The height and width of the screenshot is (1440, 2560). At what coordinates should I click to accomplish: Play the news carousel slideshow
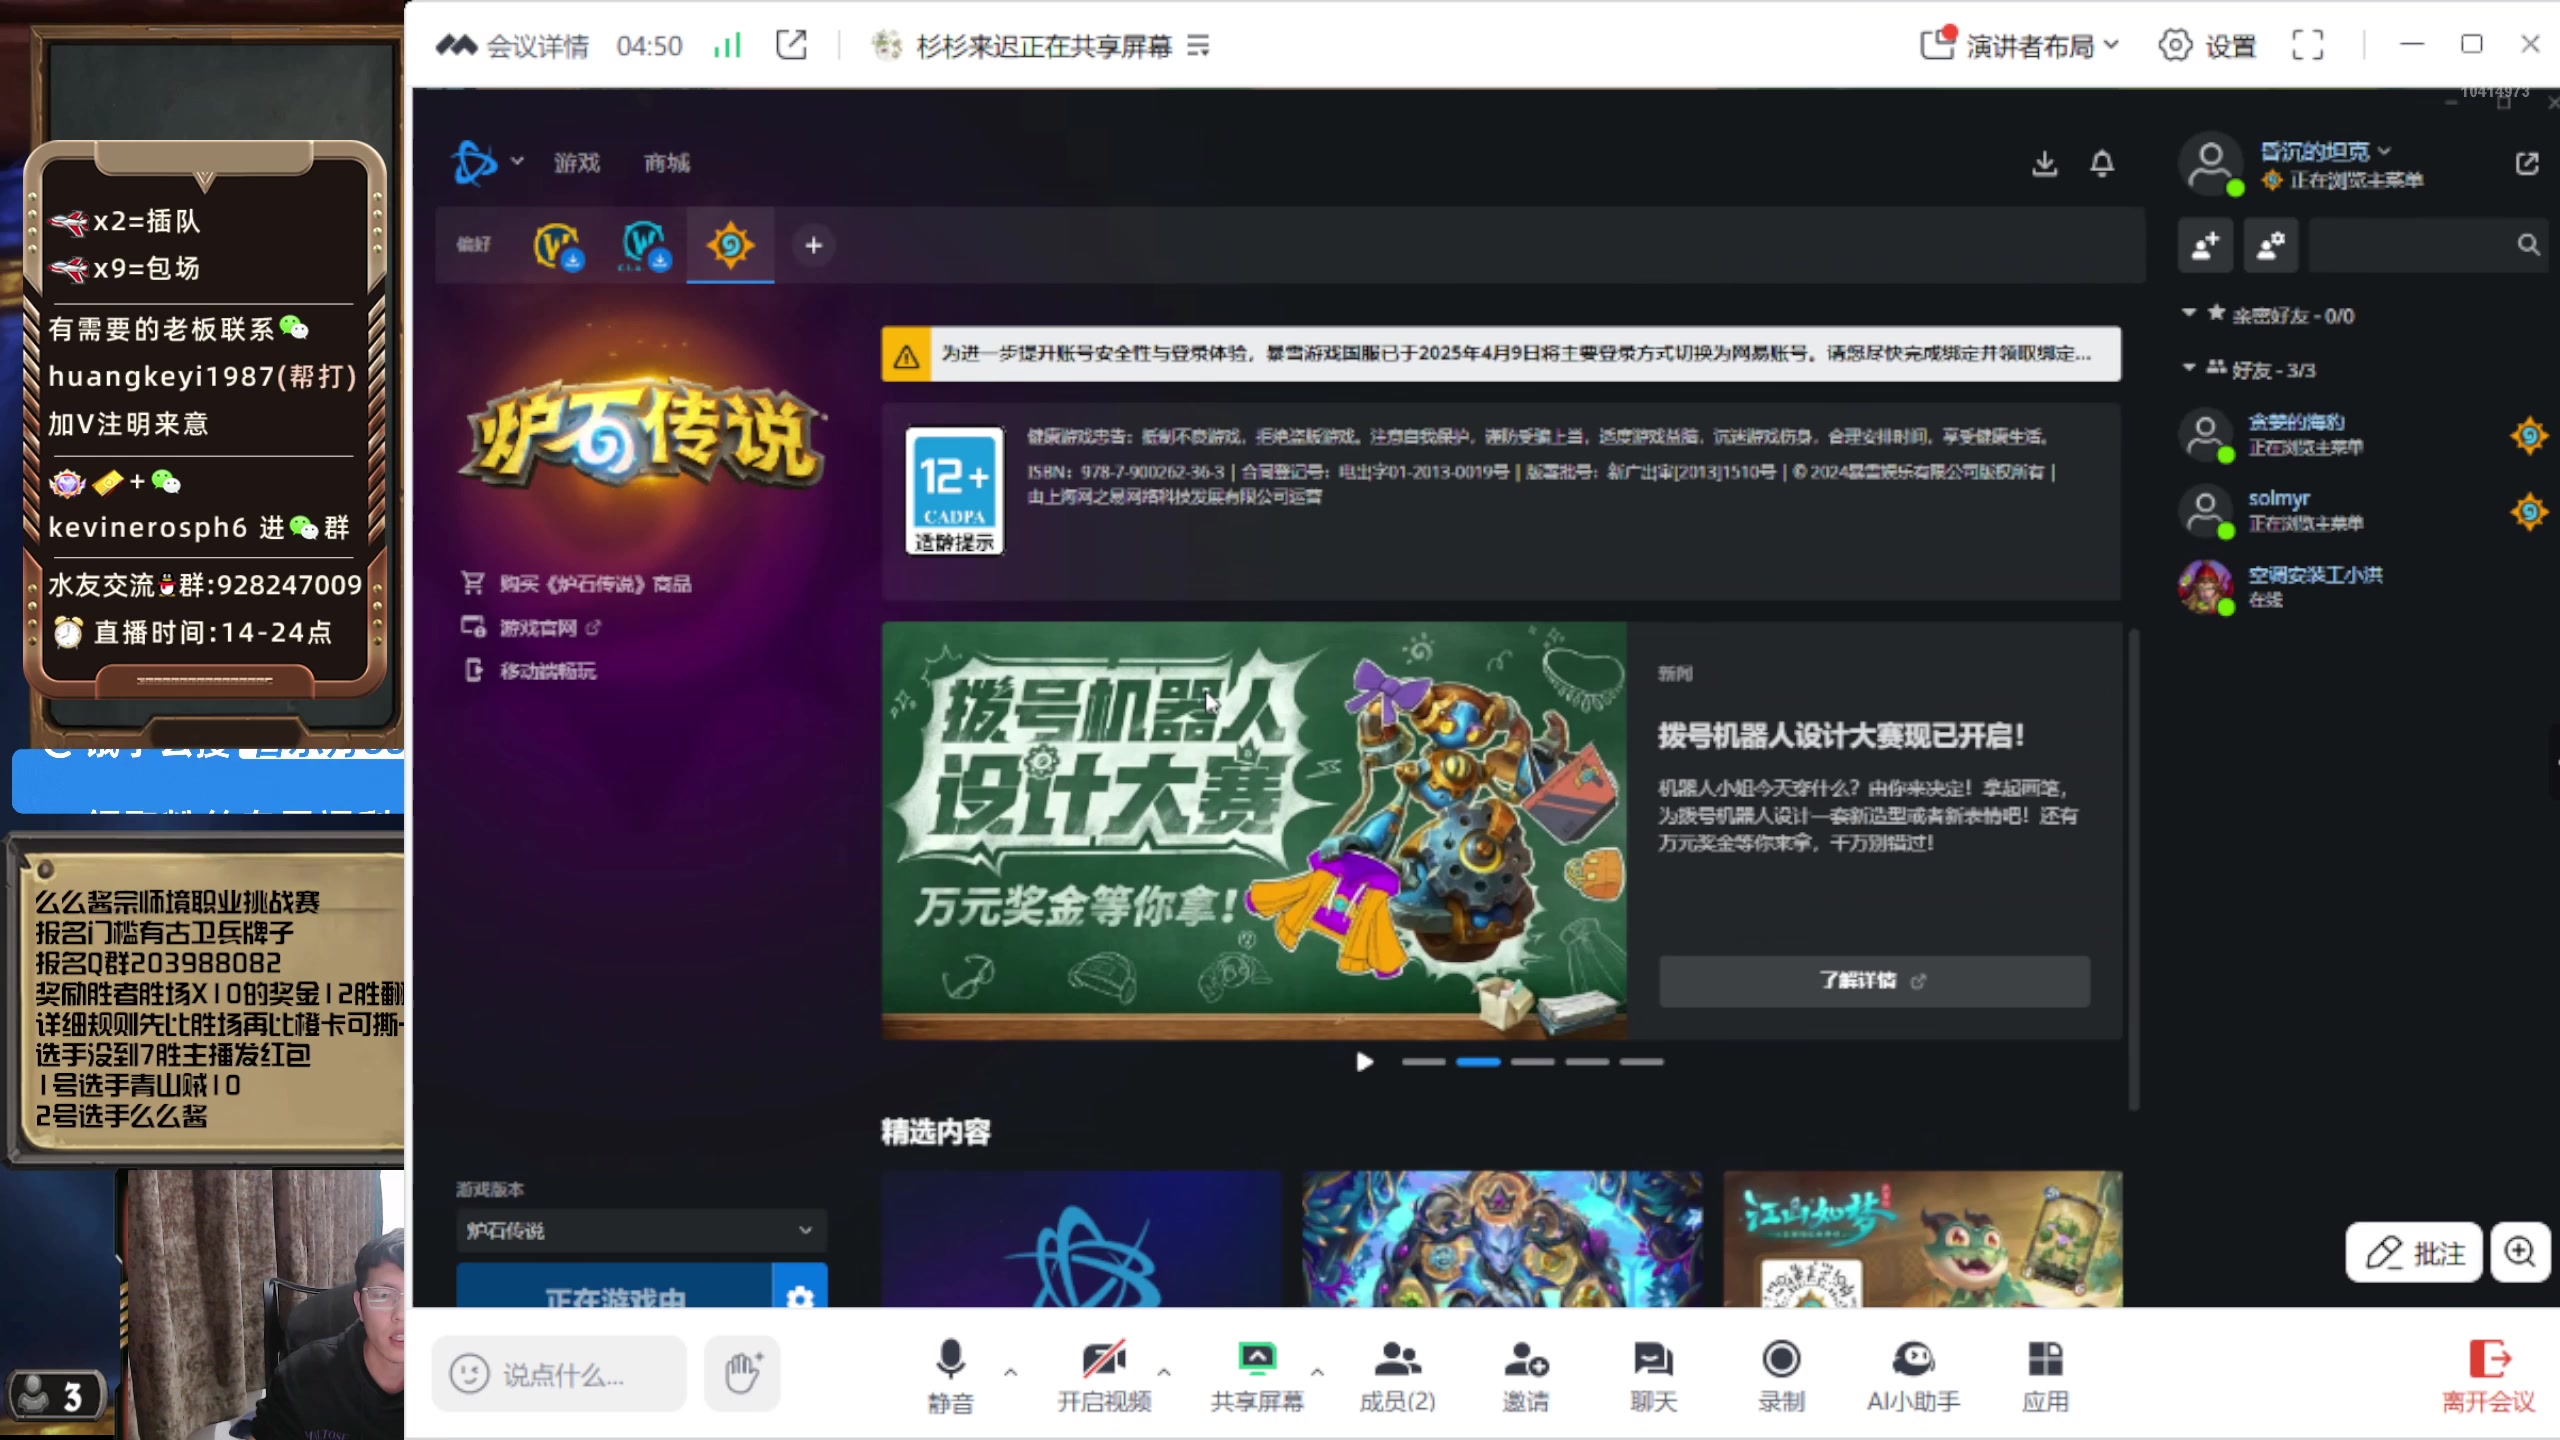(1364, 1062)
